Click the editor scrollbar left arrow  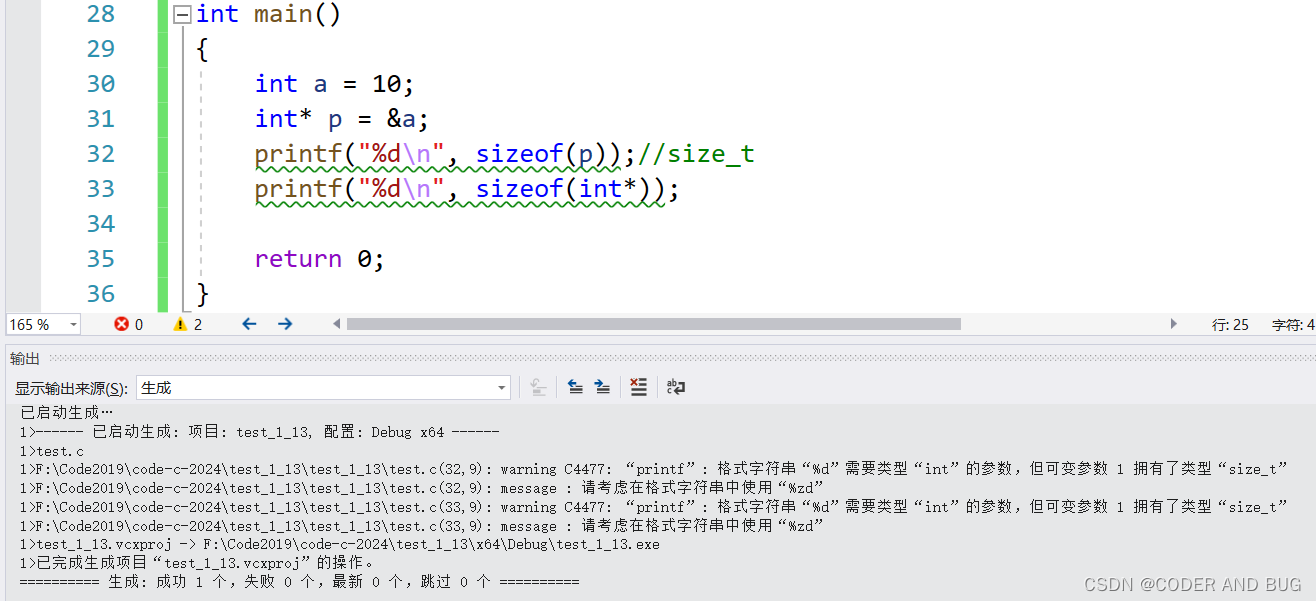[x=337, y=324]
